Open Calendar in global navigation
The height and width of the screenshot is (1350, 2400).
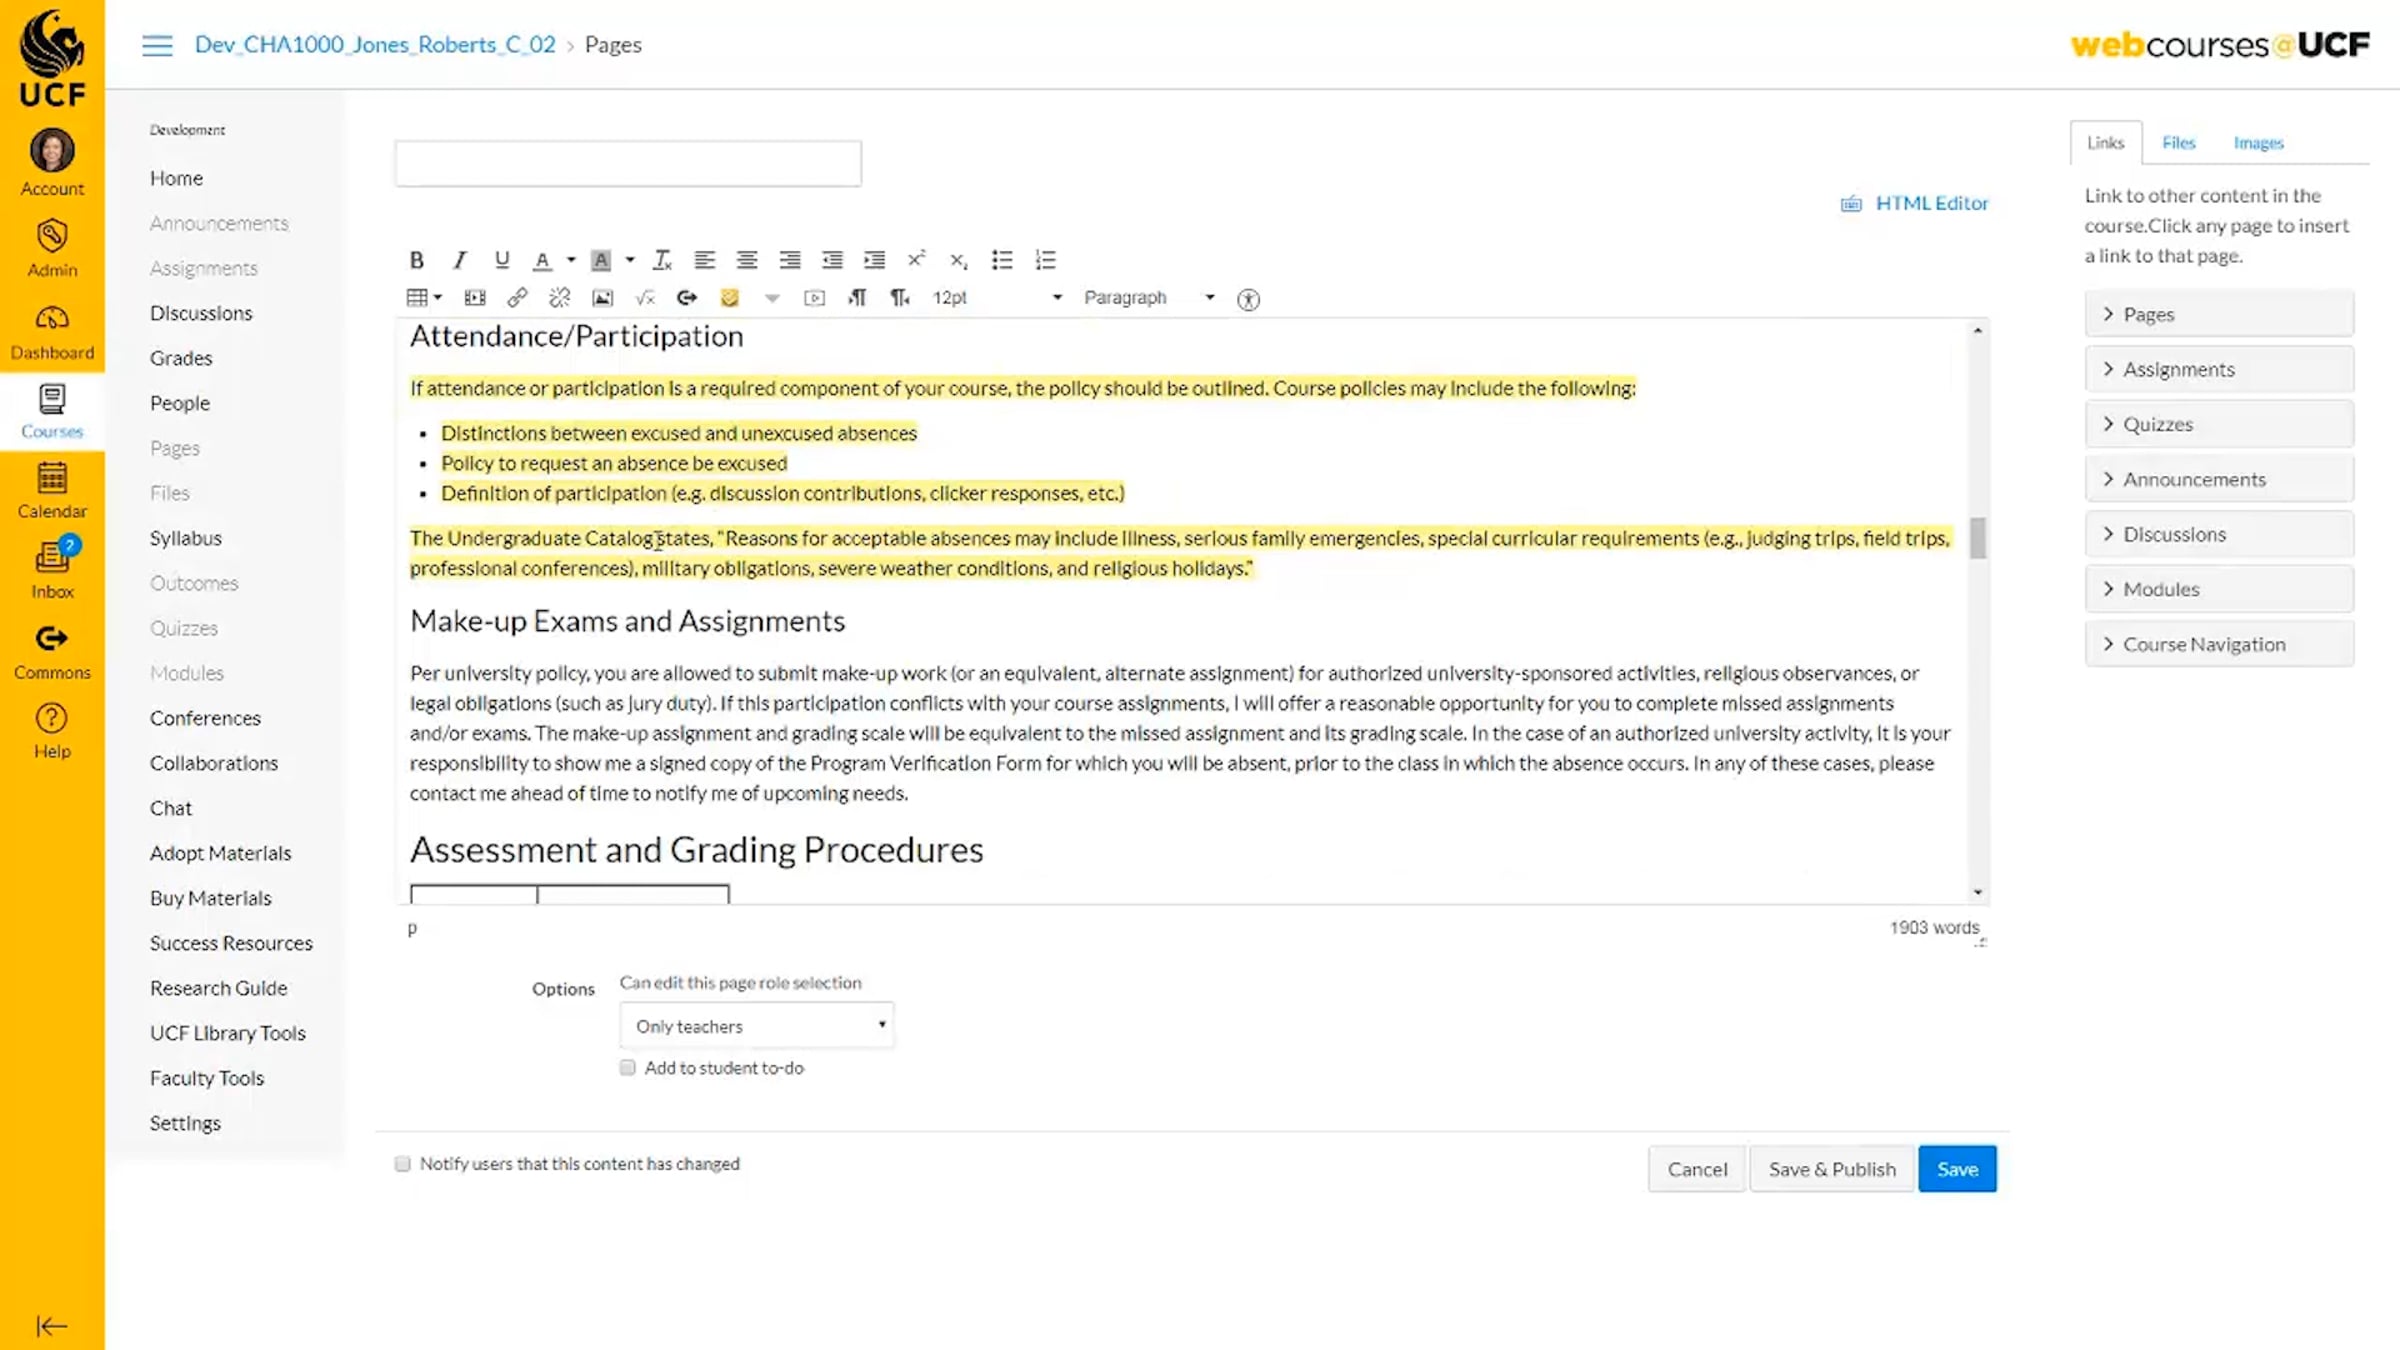(x=52, y=491)
